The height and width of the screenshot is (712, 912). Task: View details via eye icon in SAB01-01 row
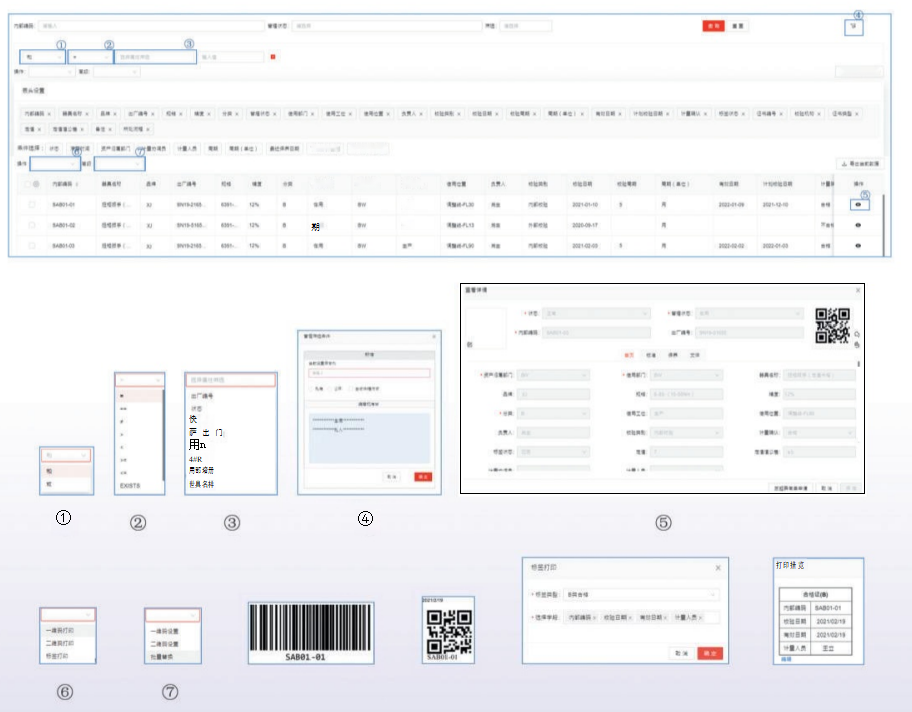[x=858, y=205]
